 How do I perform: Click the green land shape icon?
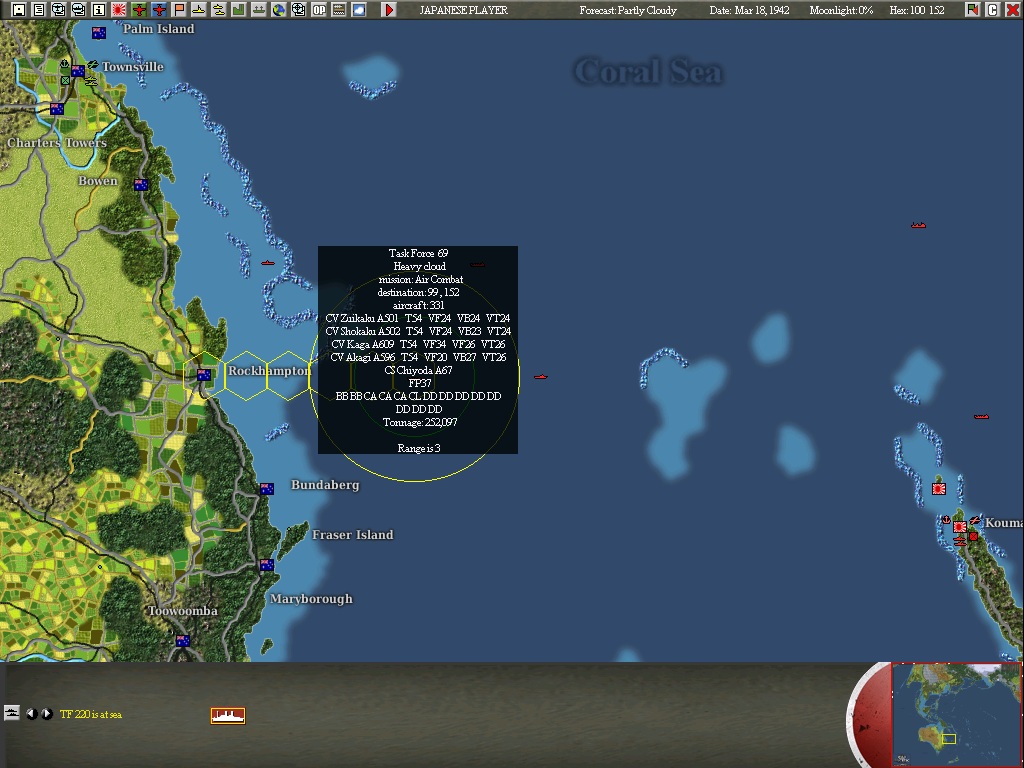click(x=239, y=10)
